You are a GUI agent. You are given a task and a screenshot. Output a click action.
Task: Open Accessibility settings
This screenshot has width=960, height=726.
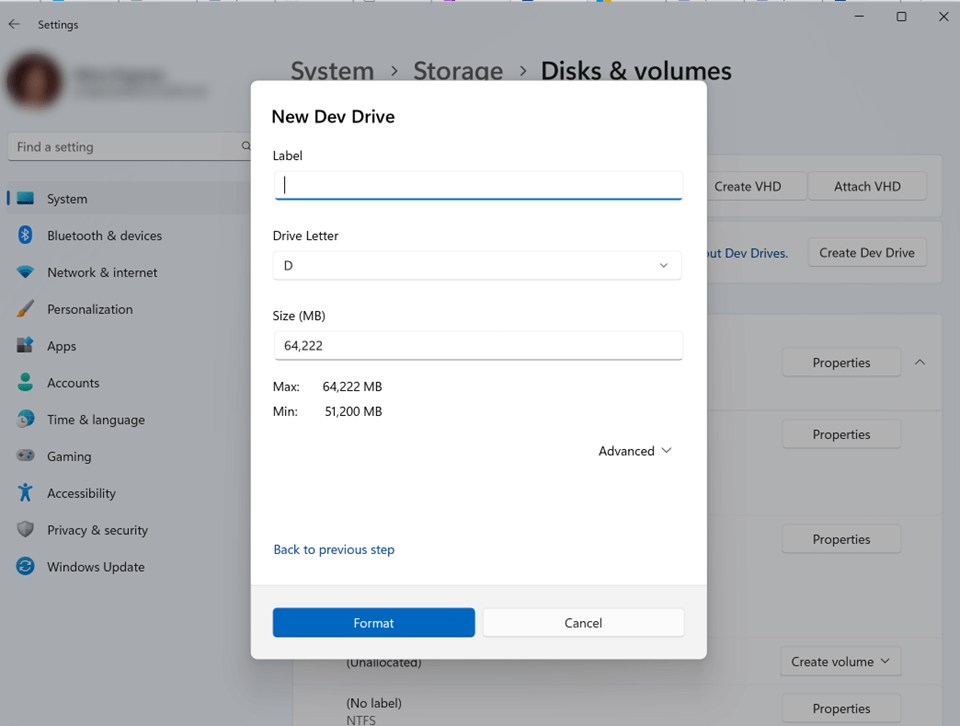85,493
